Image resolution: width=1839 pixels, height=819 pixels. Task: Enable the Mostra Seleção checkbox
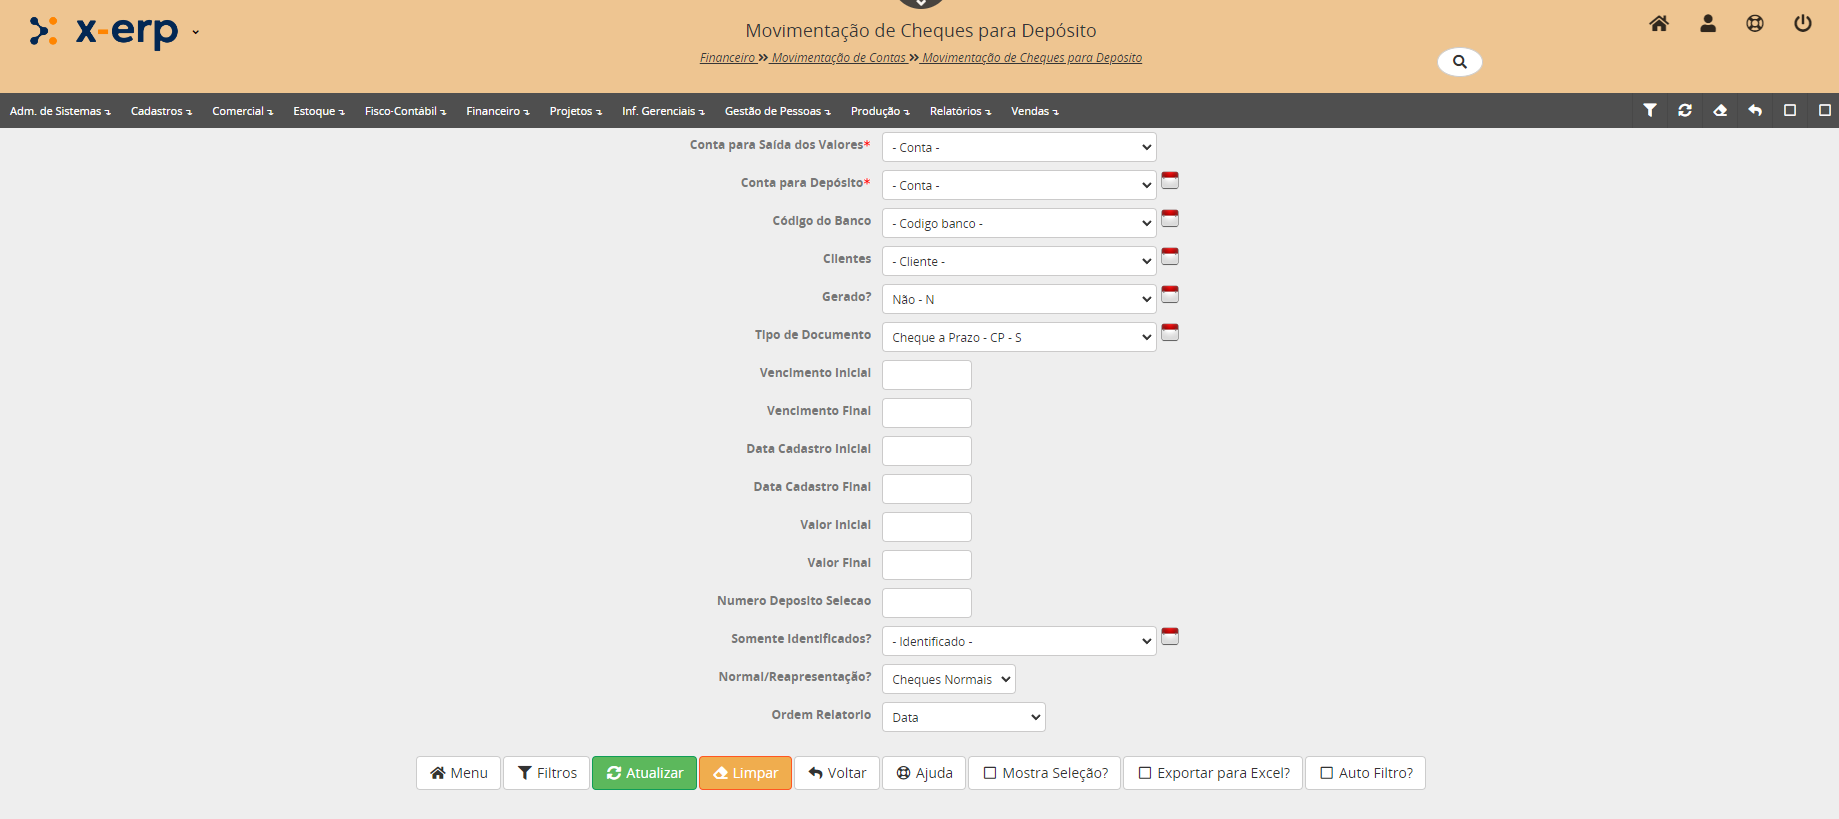(990, 773)
